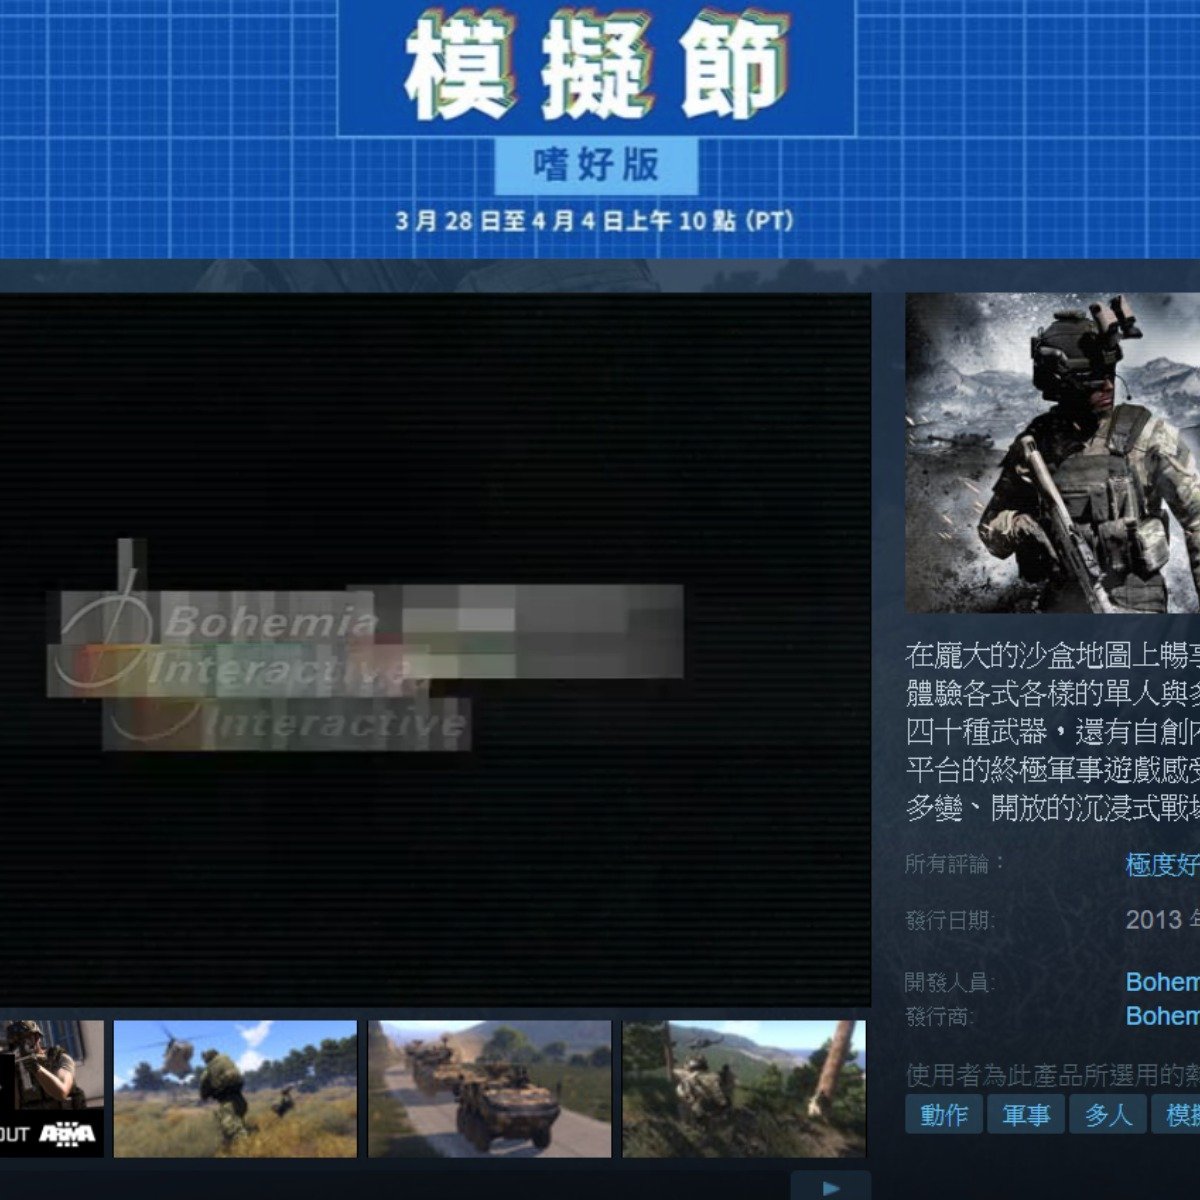Open the 極度好評 reviews summary link
1200x1200 pixels.
[1162, 865]
